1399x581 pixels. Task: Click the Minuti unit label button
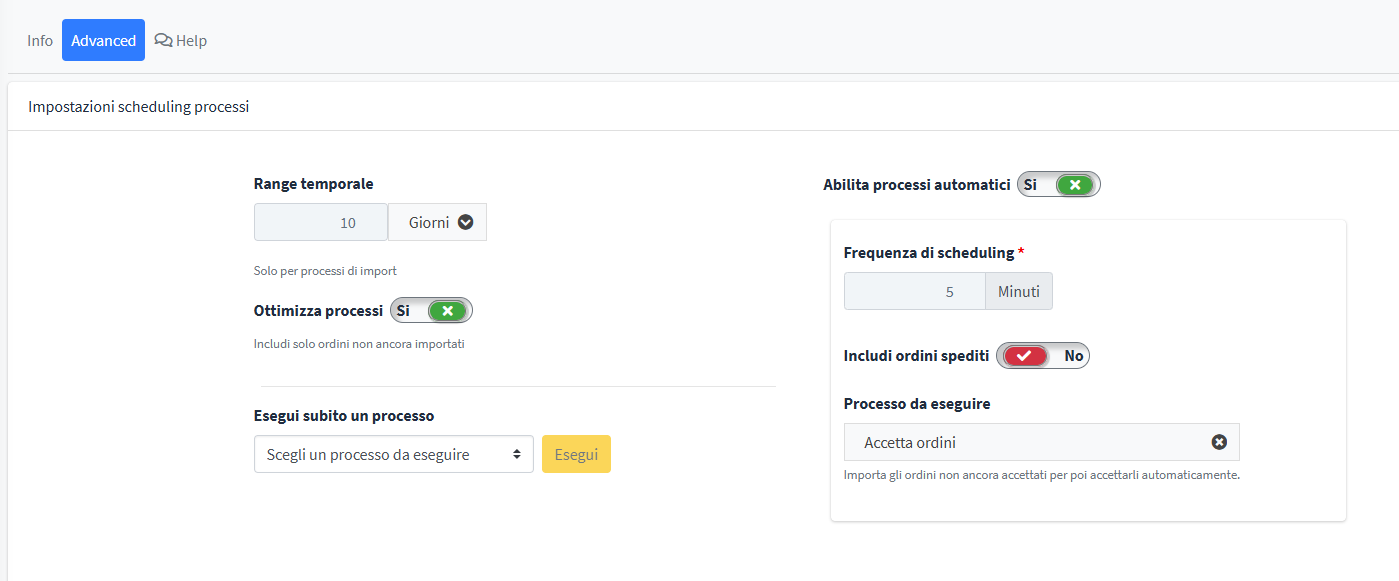[1019, 292]
